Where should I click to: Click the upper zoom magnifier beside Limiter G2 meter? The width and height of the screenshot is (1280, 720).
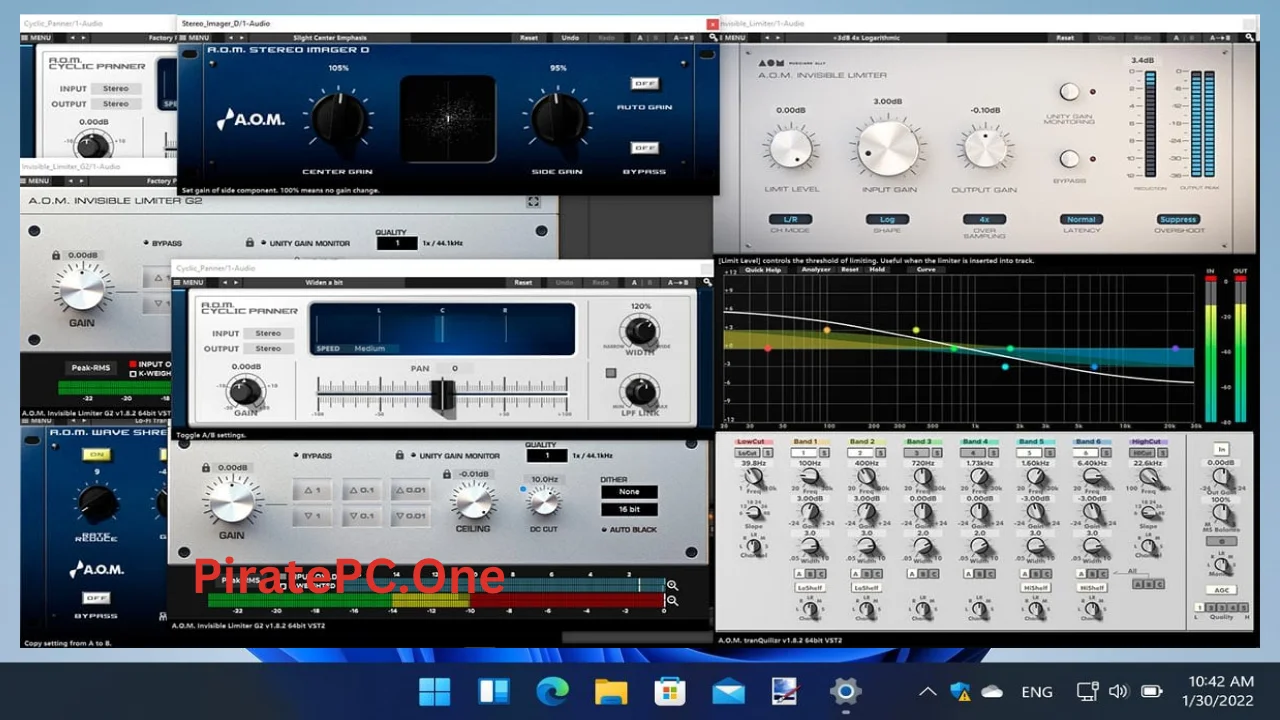[x=672, y=585]
